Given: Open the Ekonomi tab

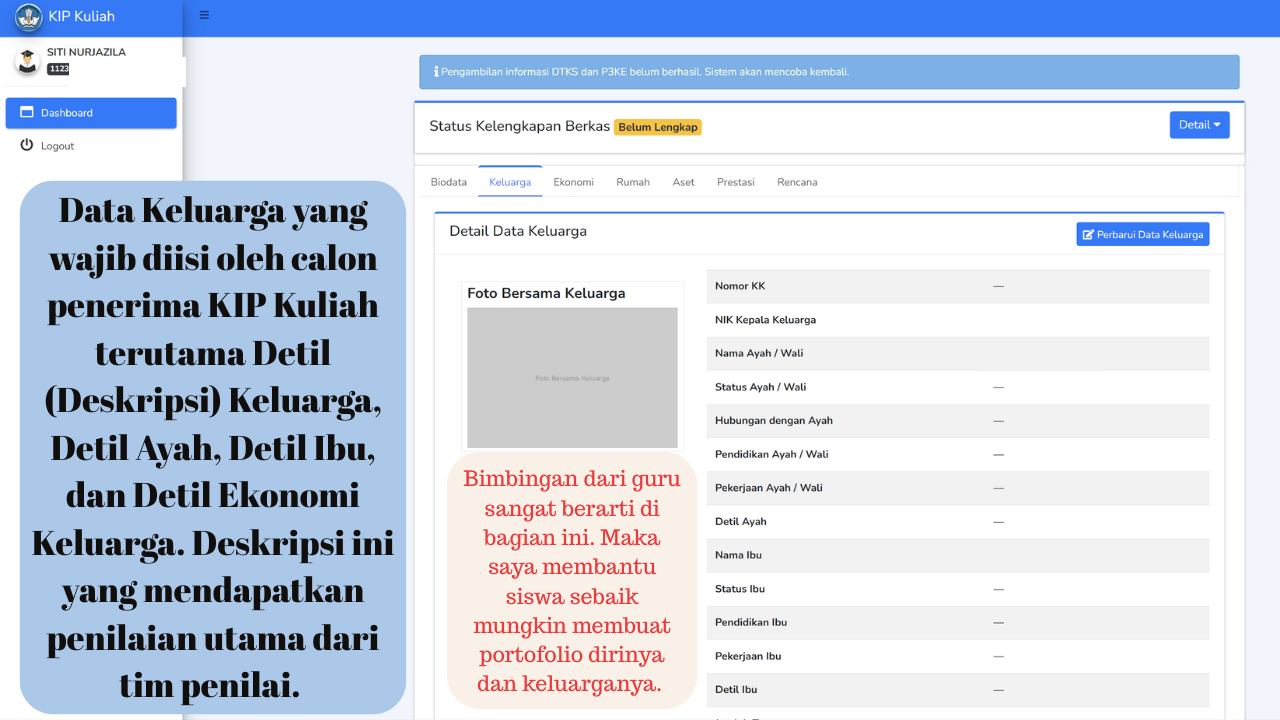Looking at the screenshot, I should tap(573, 182).
